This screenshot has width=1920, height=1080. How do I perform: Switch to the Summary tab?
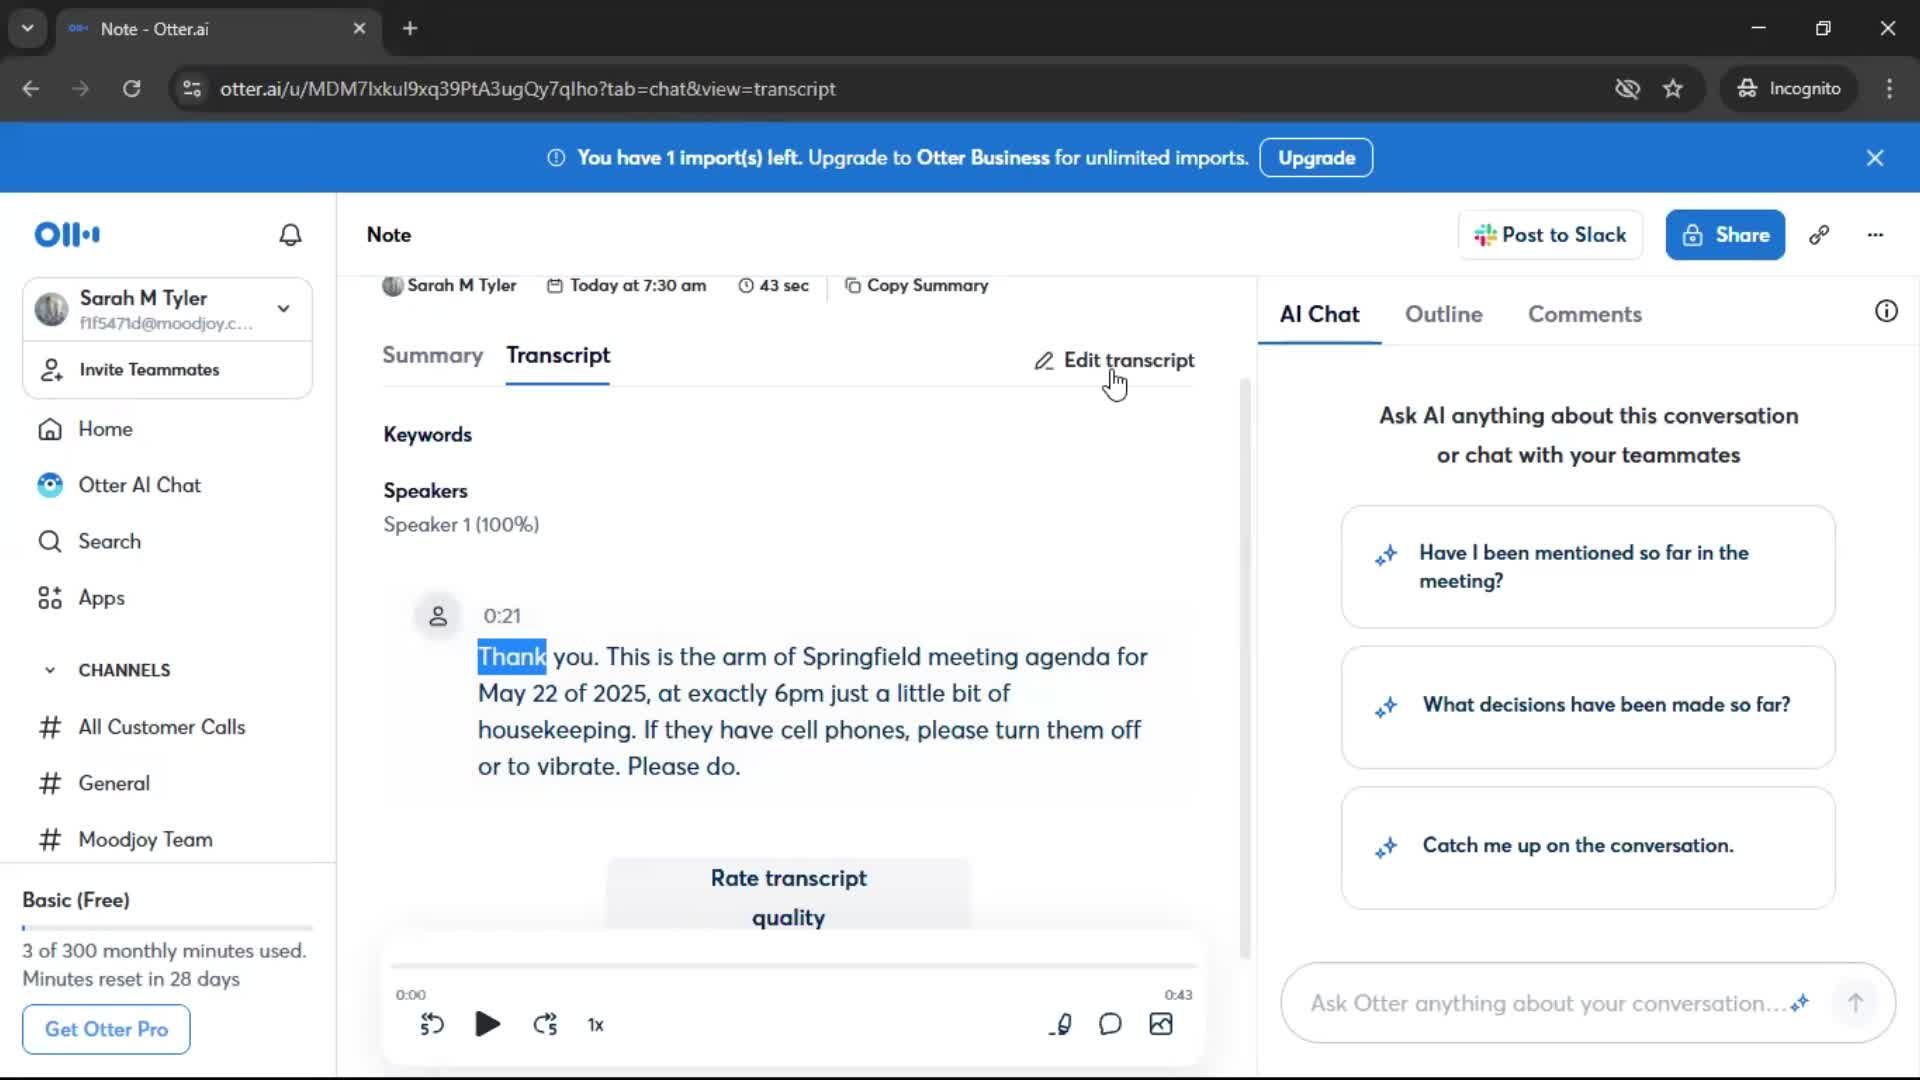[432, 355]
